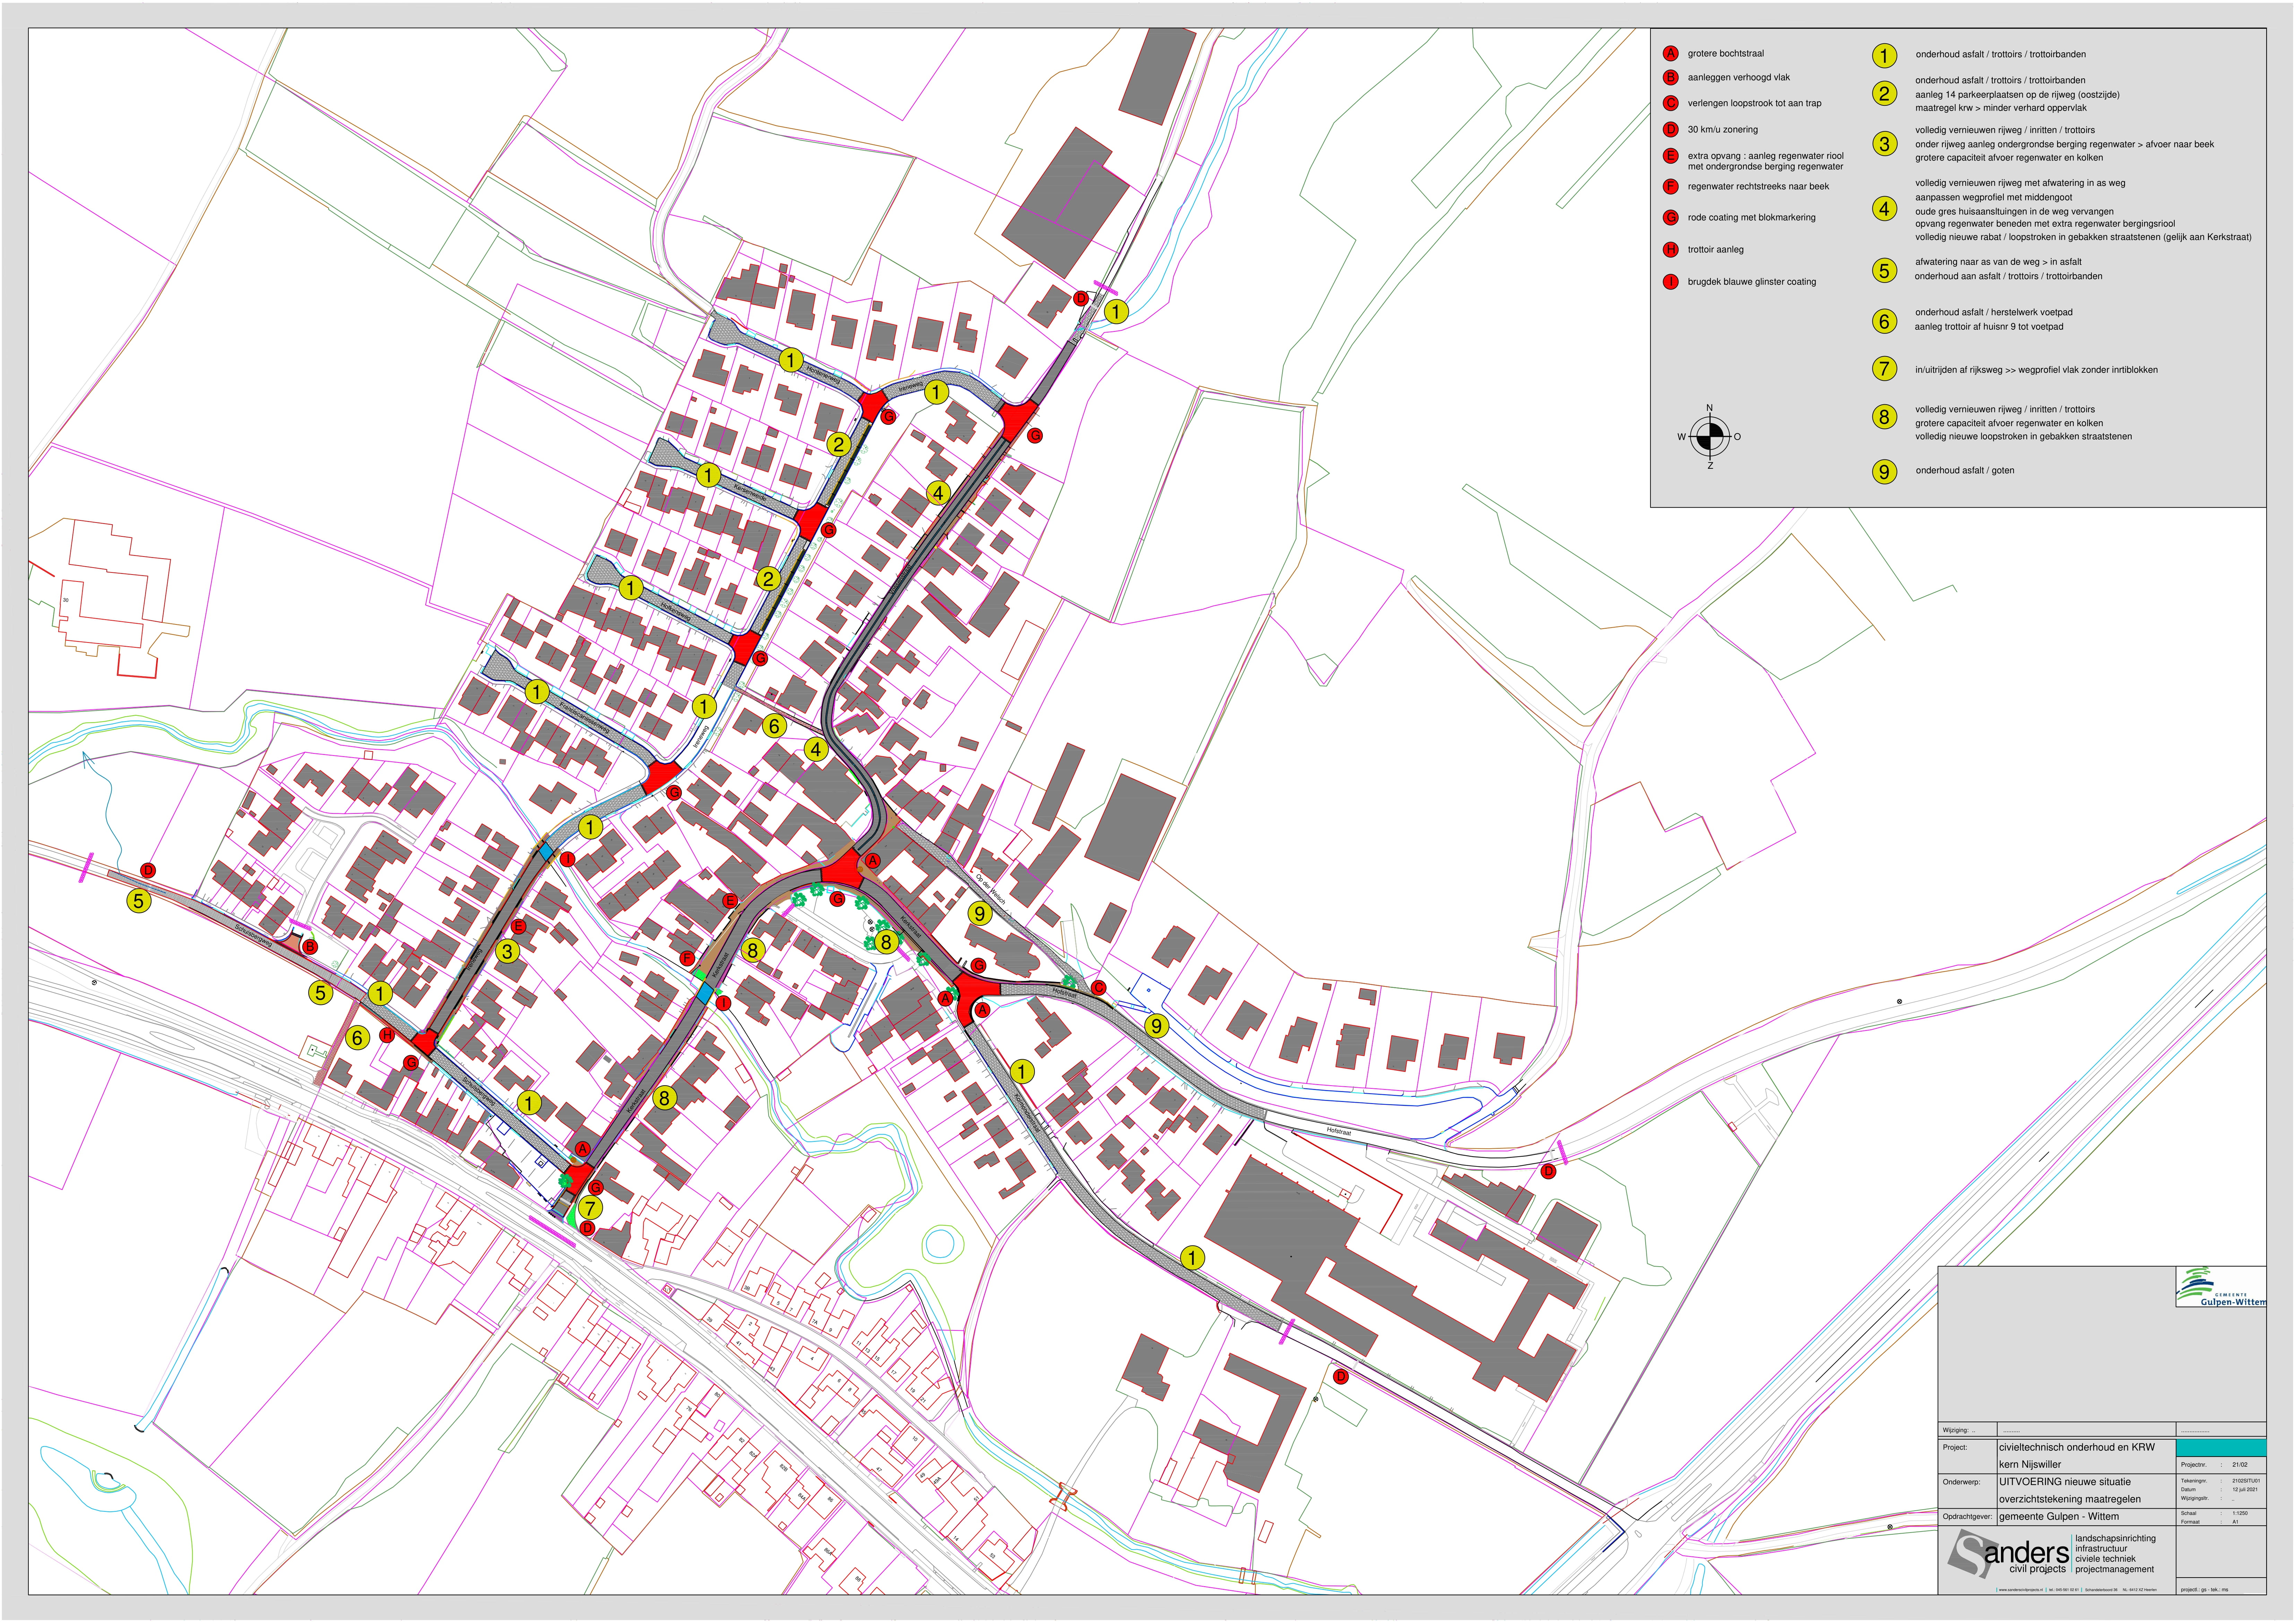Select text "projectl.: gs - tek.: ms"
The width and height of the screenshot is (2296, 1622).
point(2205,1590)
